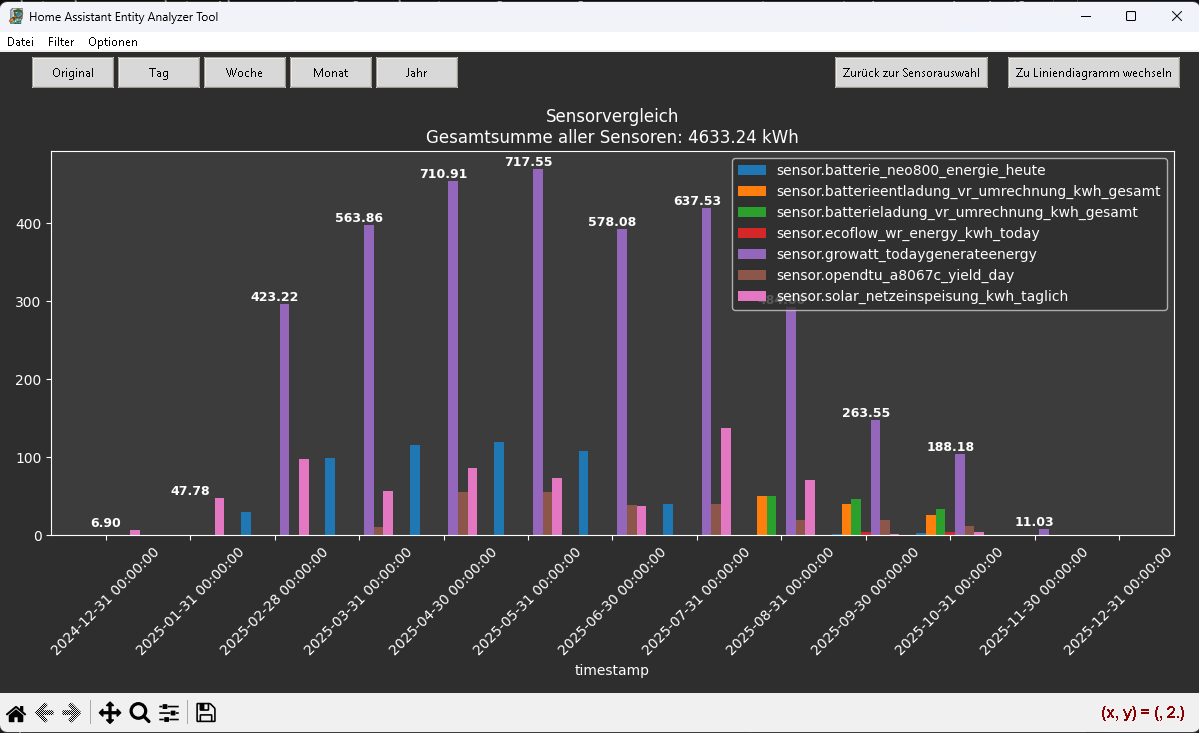Switch aggregation to Woche
This screenshot has height=733, width=1199.
pyautogui.click(x=245, y=73)
